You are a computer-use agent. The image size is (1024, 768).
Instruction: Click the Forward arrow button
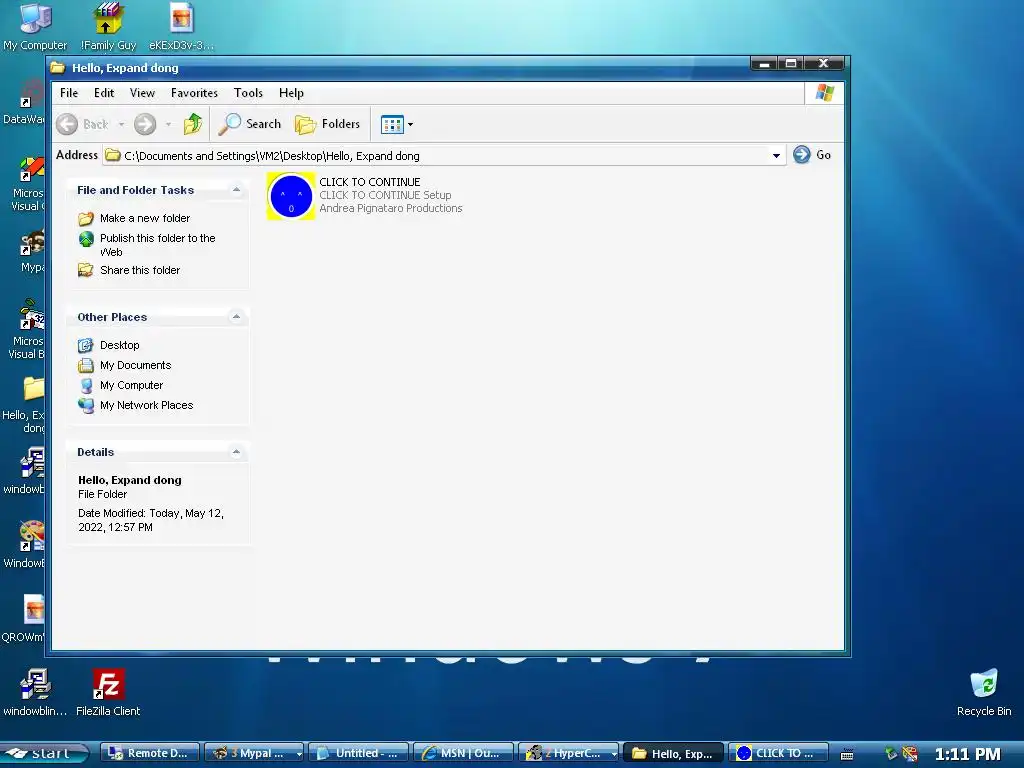pos(145,124)
